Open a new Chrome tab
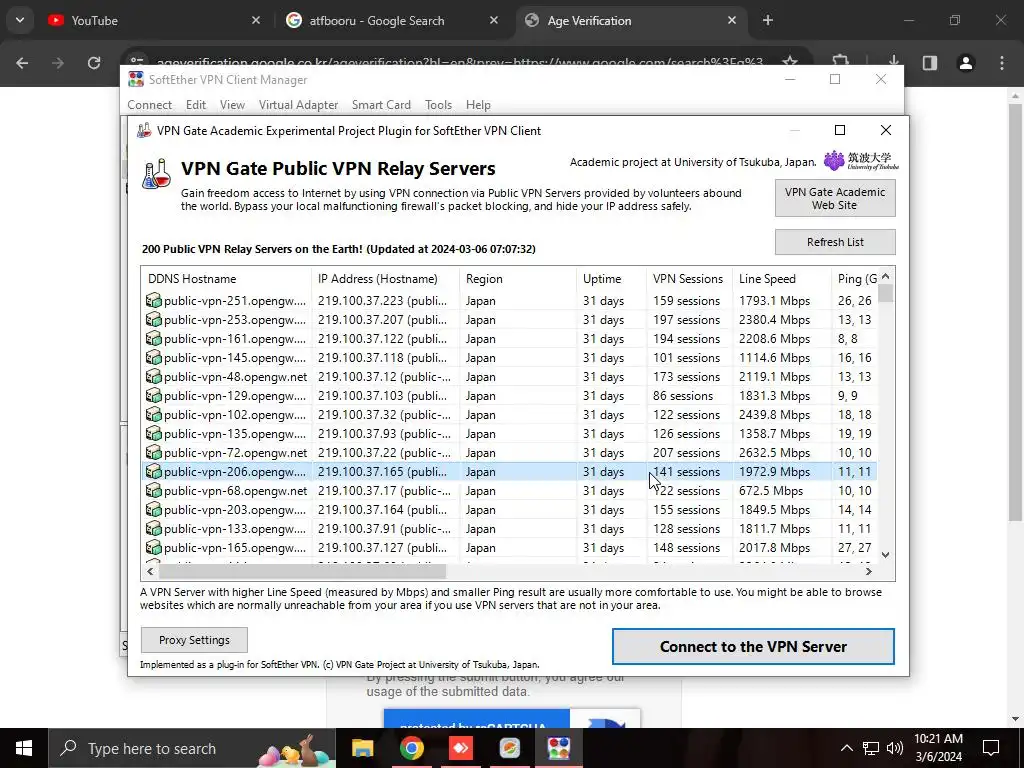This screenshot has width=1024, height=768. pyautogui.click(x=768, y=20)
